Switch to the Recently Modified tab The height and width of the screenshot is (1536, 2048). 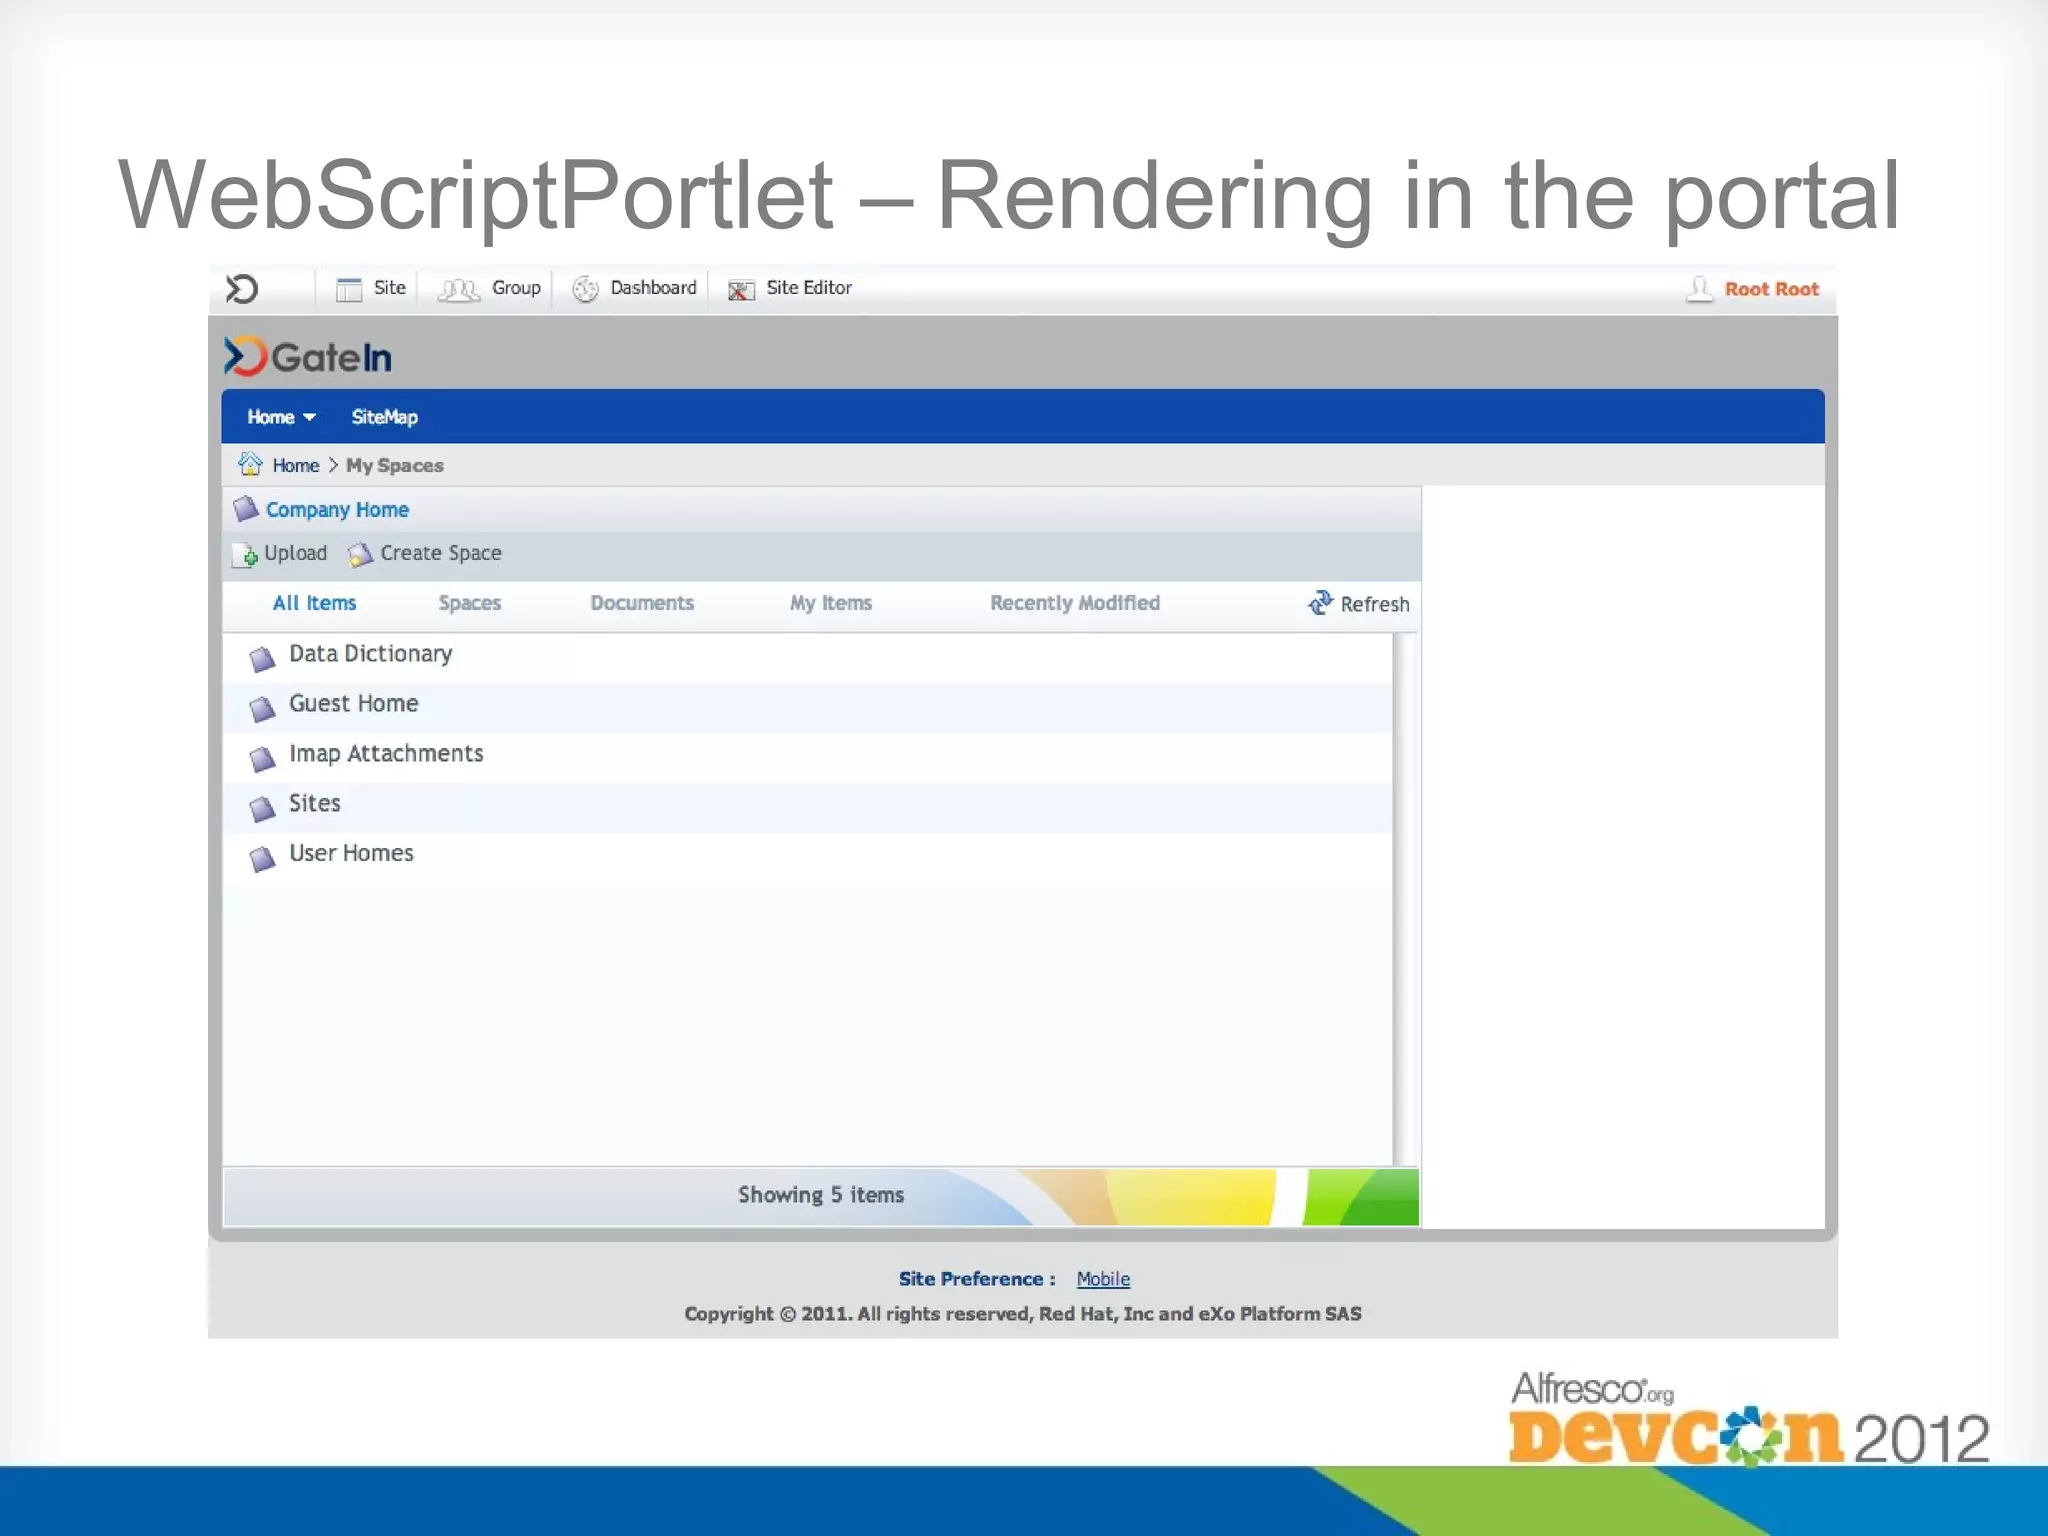(x=1075, y=603)
